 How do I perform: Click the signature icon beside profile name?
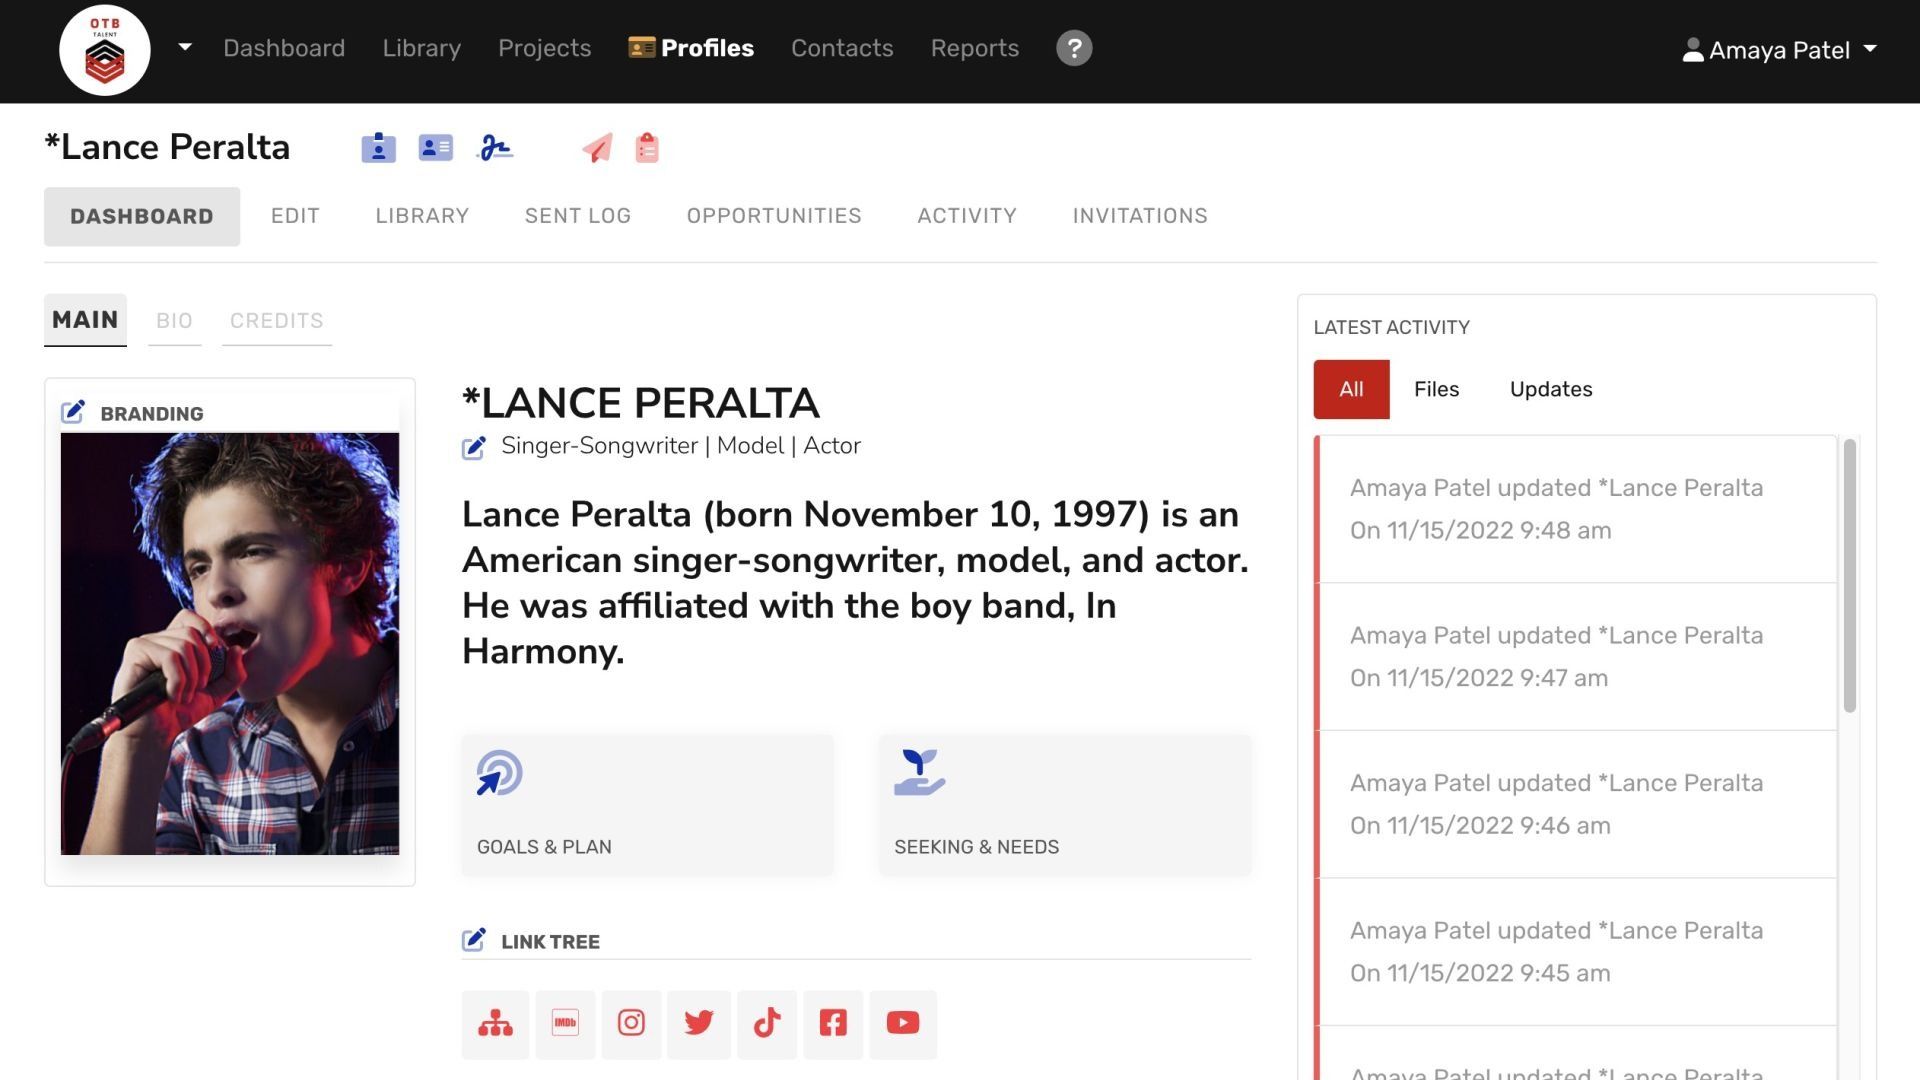tap(495, 148)
